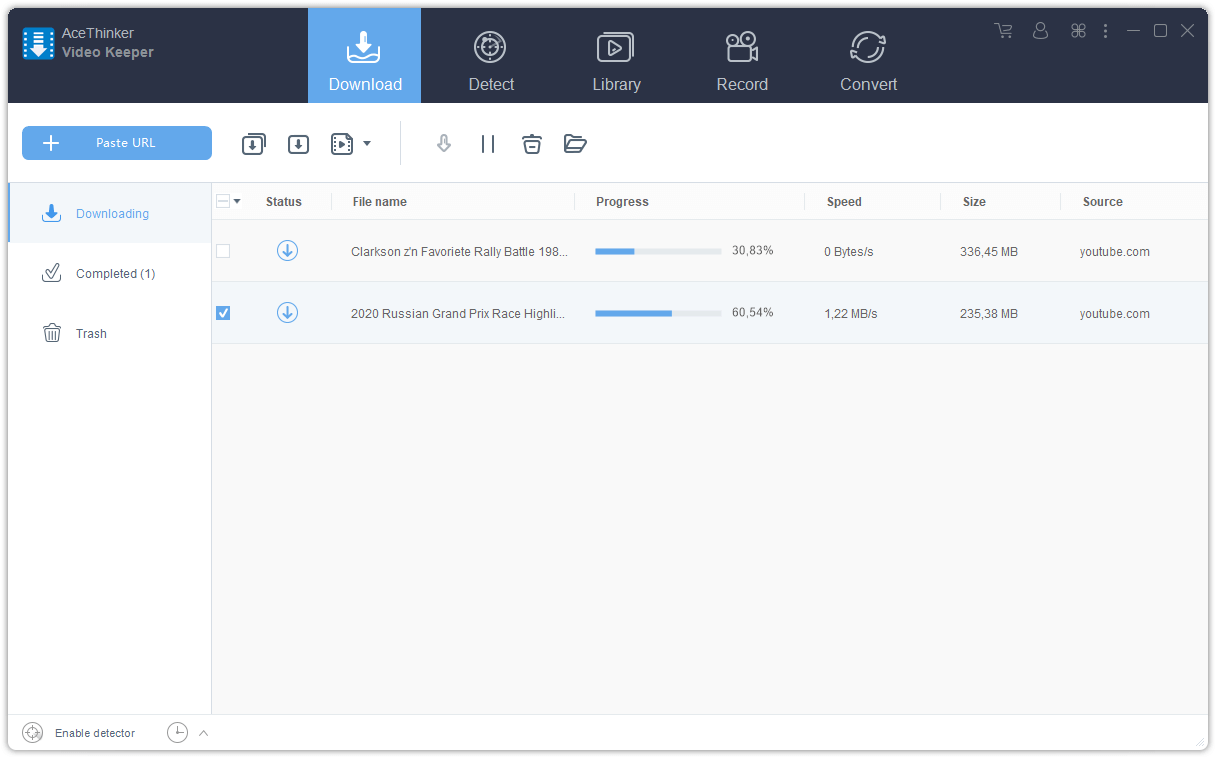Click the batch download multiple URLs icon
Screen dimensions: 1216x758
(254, 144)
